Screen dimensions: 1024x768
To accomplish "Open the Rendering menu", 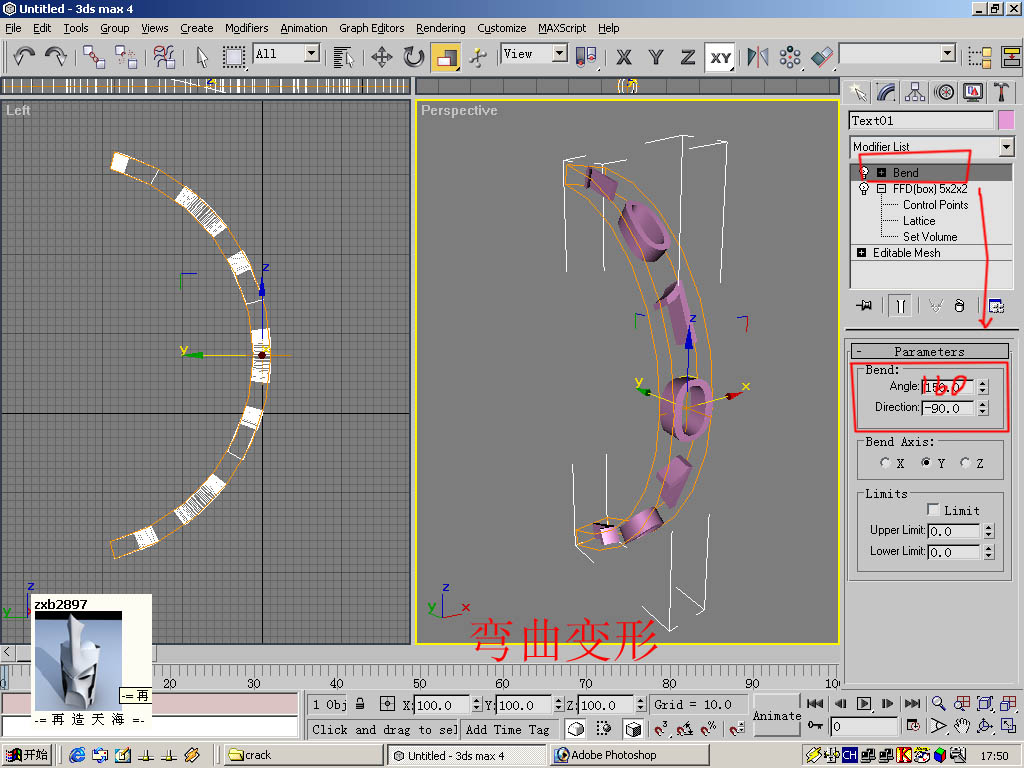I will (441, 28).
